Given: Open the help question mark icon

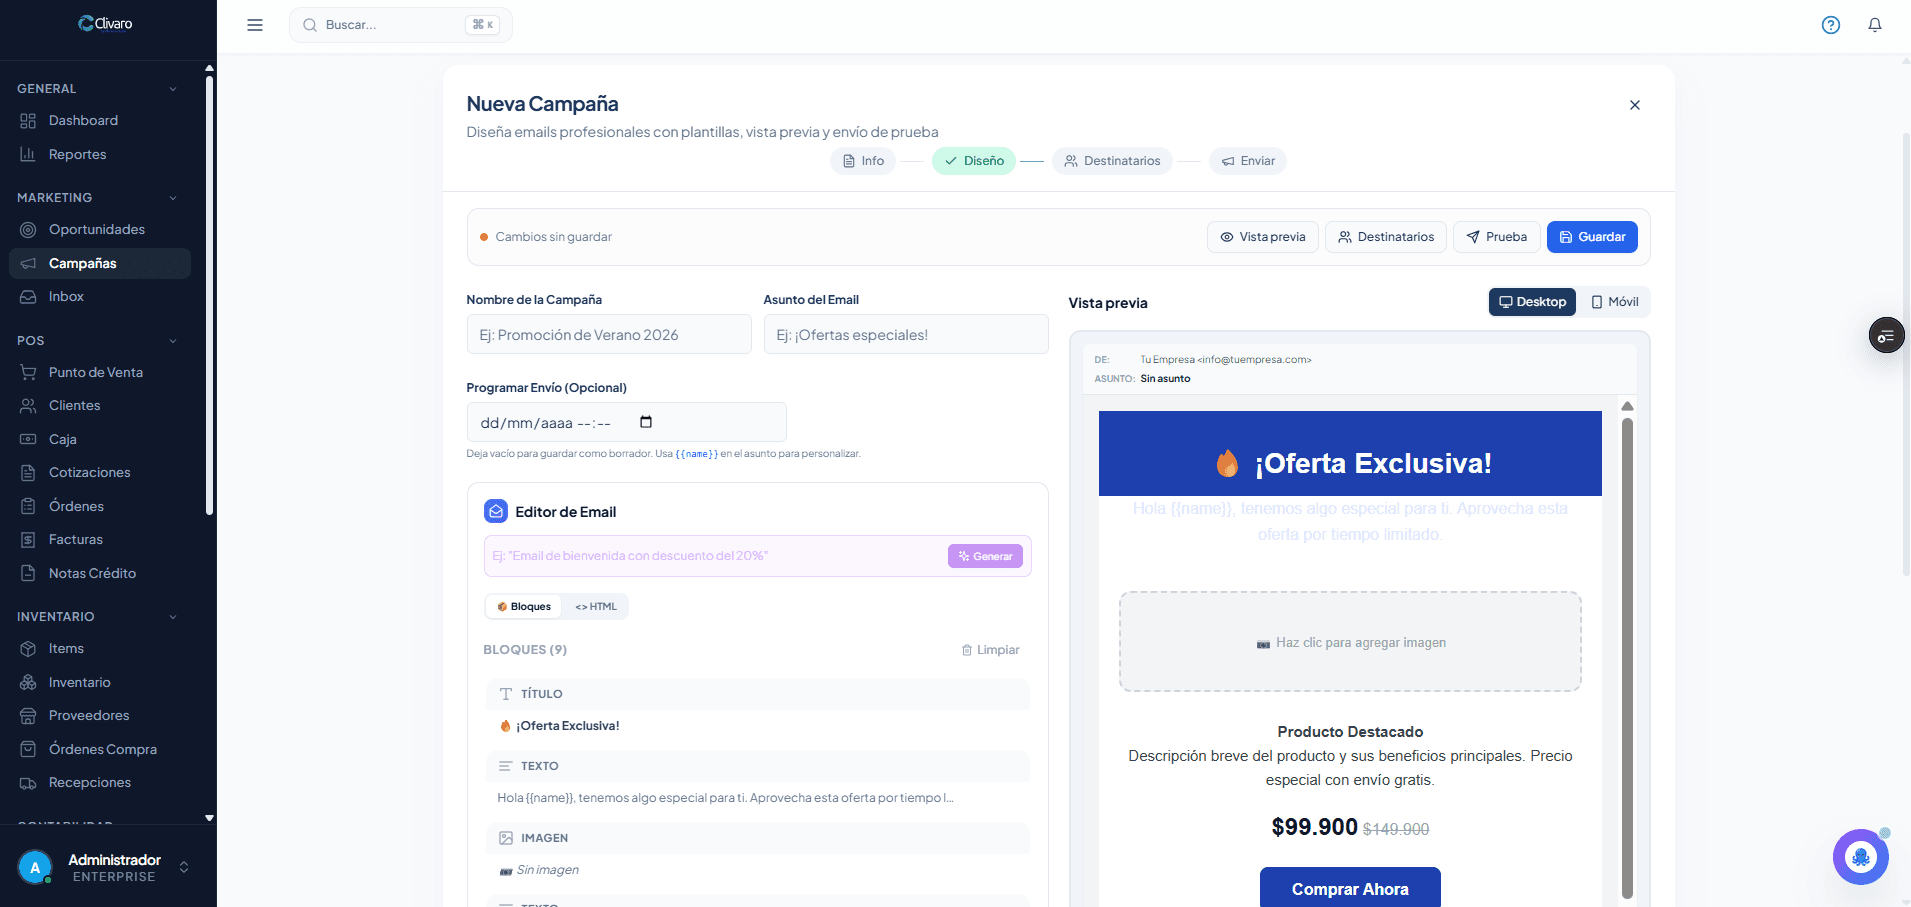Looking at the screenshot, I should pyautogui.click(x=1830, y=25).
